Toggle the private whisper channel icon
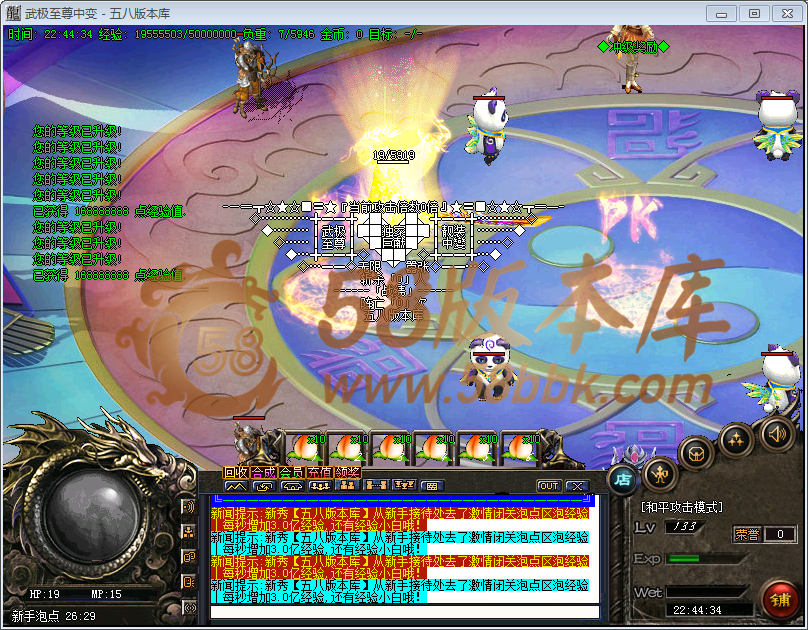The width and height of the screenshot is (808, 630). [x=189, y=582]
